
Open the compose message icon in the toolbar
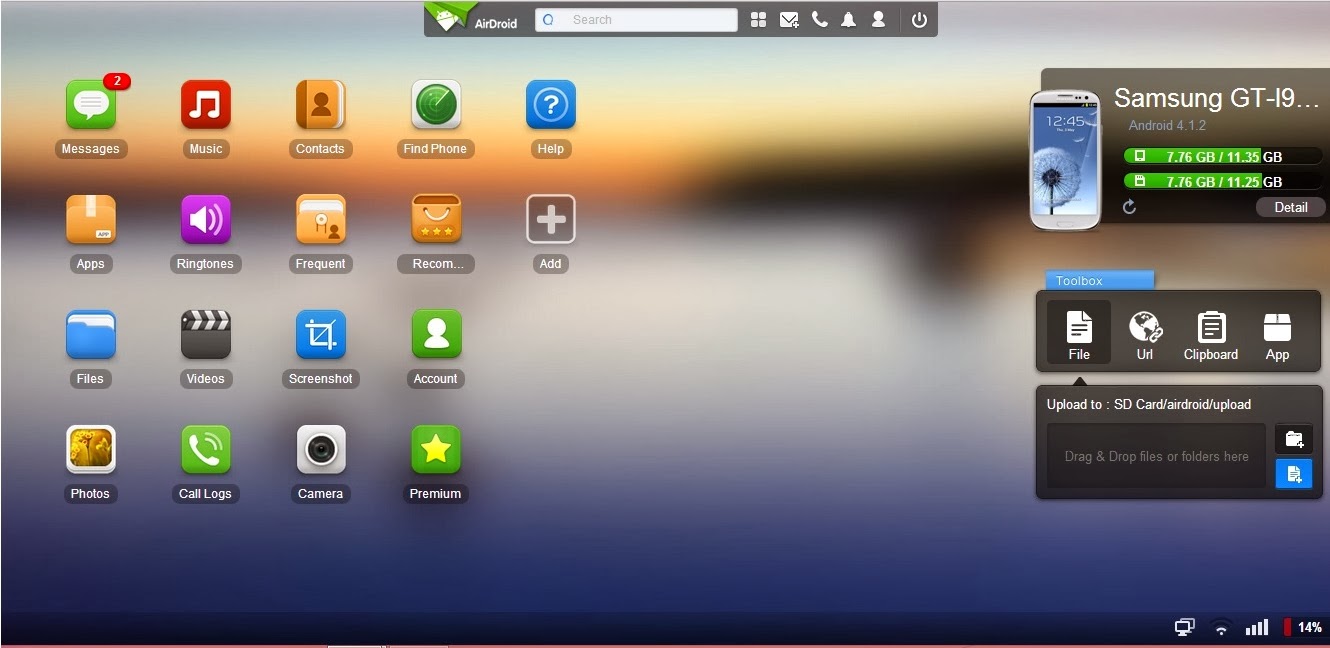point(789,19)
